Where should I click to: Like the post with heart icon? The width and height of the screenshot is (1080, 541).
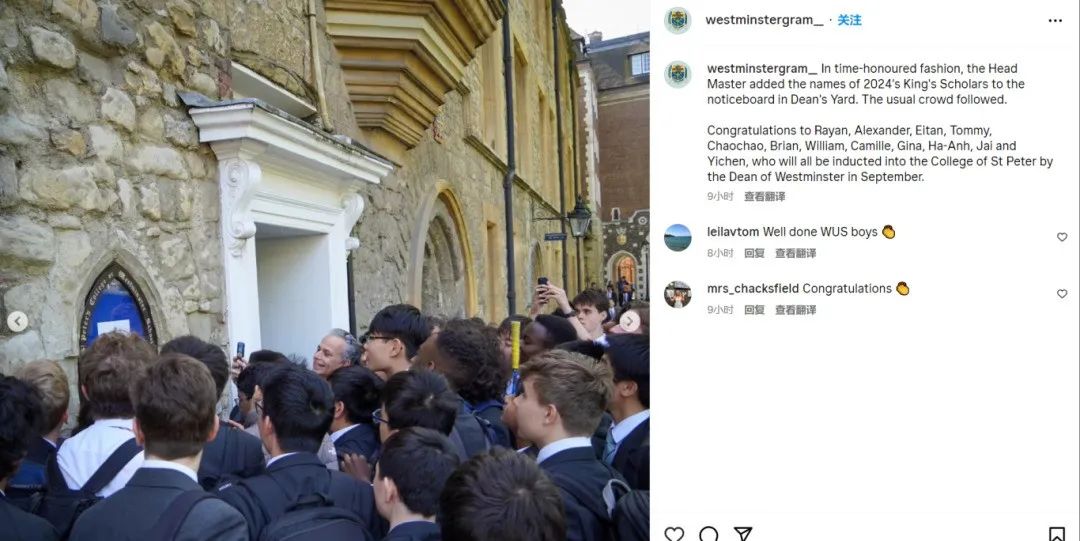pyautogui.click(x=674, y=534)
